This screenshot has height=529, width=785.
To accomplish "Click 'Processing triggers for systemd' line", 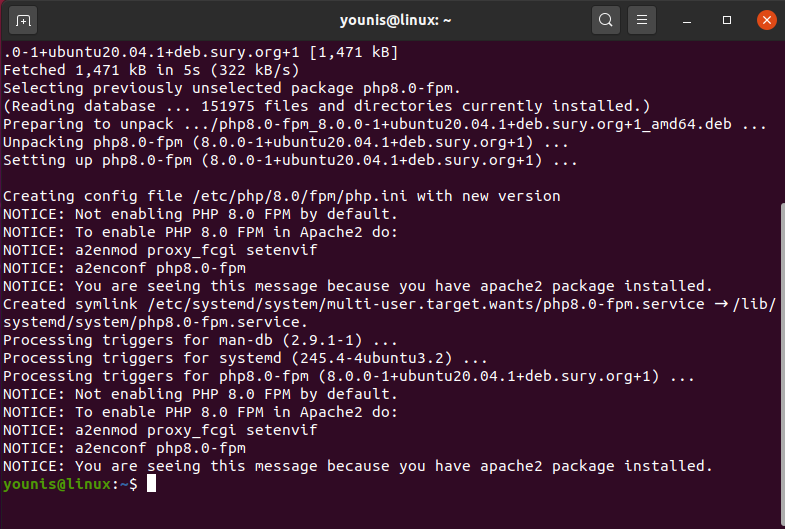I will click(x=245, y=358).
